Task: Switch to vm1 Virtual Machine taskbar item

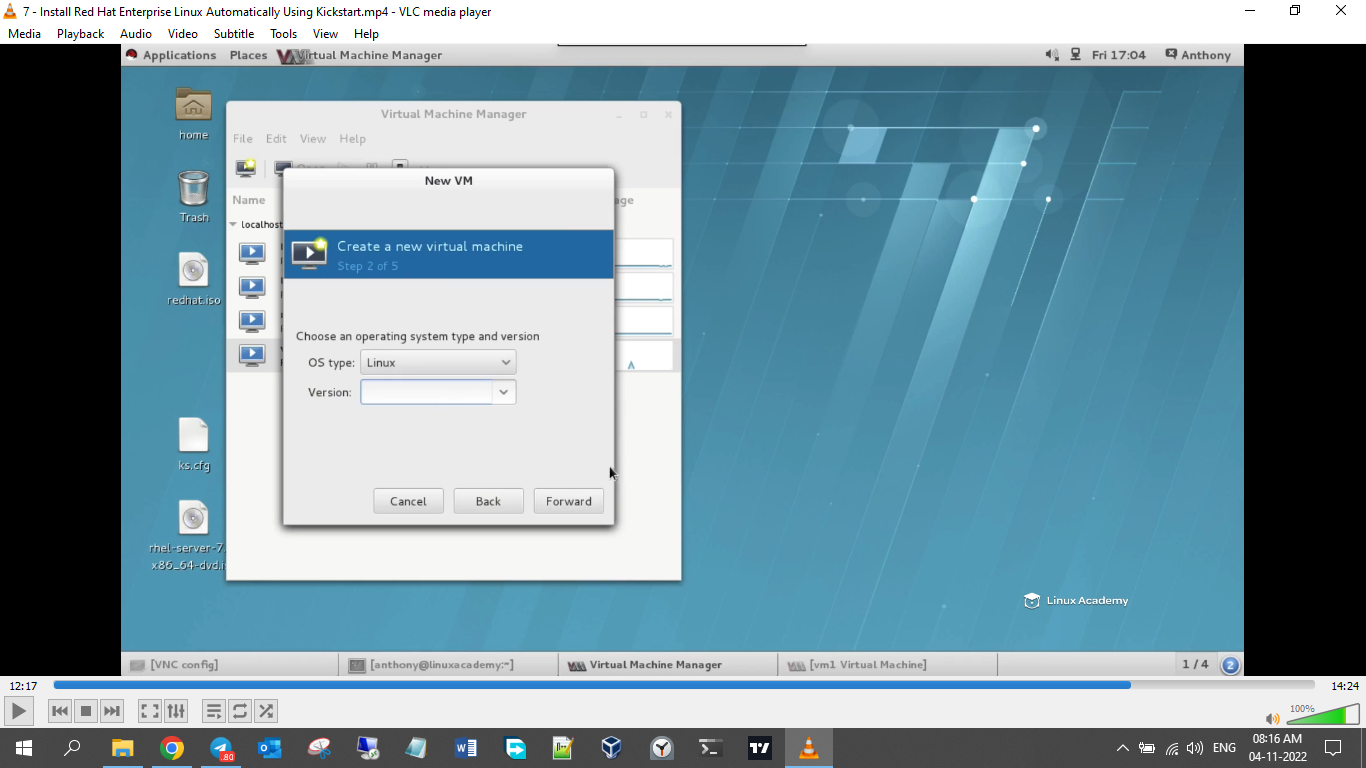Action: click(888, 664)
